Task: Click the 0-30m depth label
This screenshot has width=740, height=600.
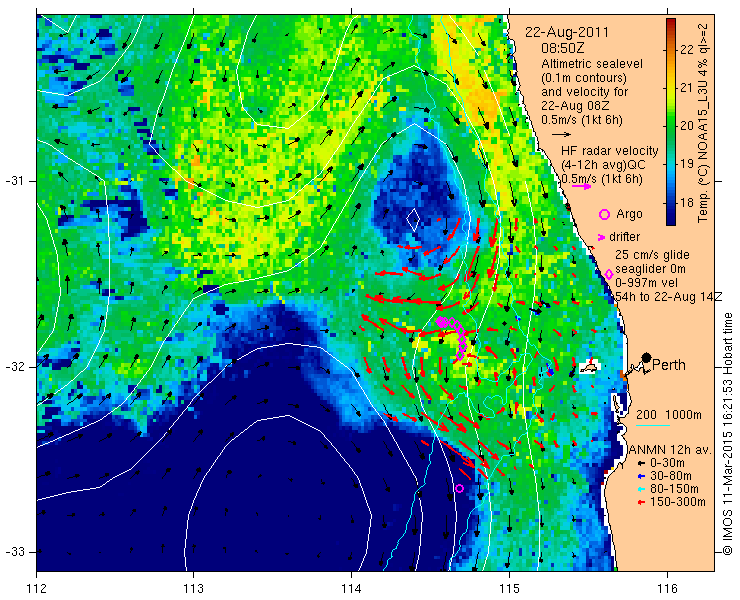Action: click(x=667, y=463)
